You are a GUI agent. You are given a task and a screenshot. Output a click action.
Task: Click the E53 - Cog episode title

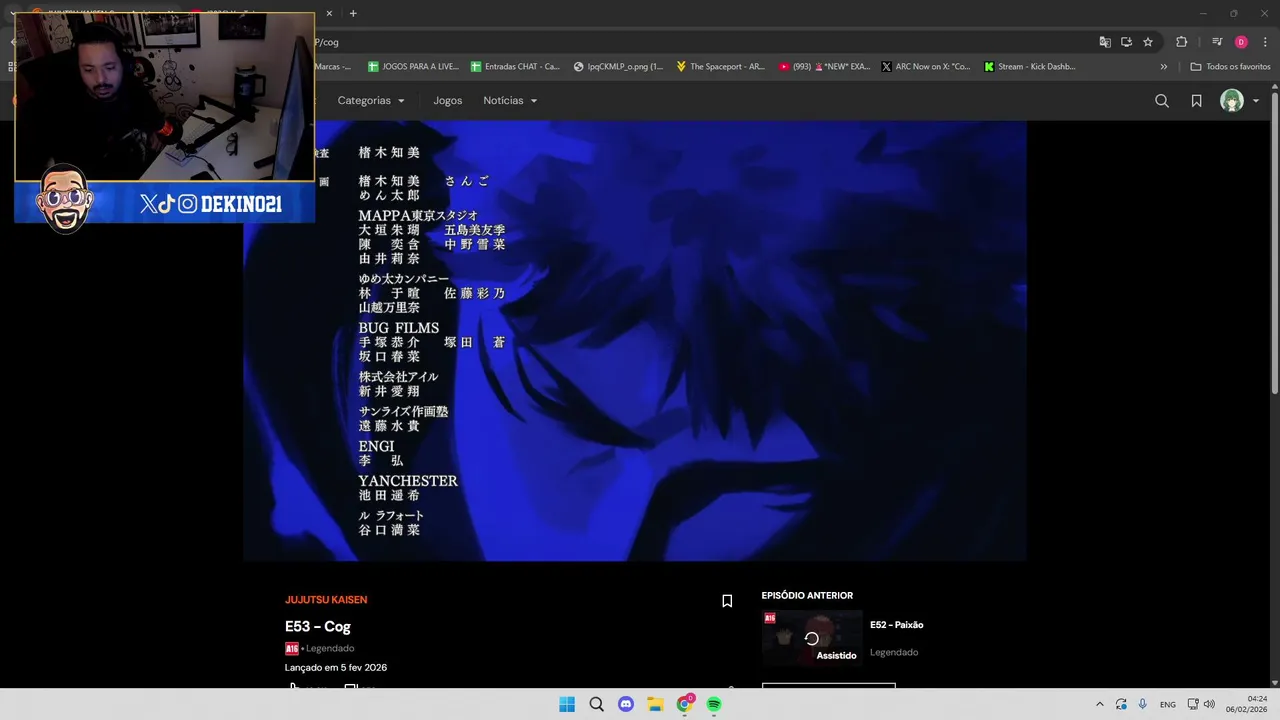pos(318,626)
